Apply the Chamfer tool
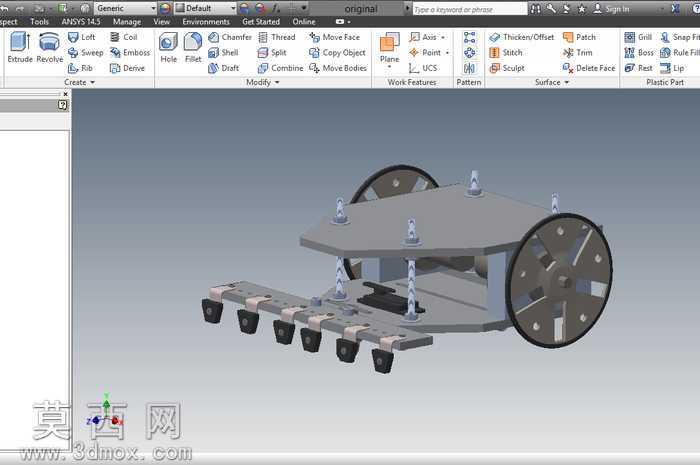Screen dimensions: 700x465 click(x=230, y=37)
